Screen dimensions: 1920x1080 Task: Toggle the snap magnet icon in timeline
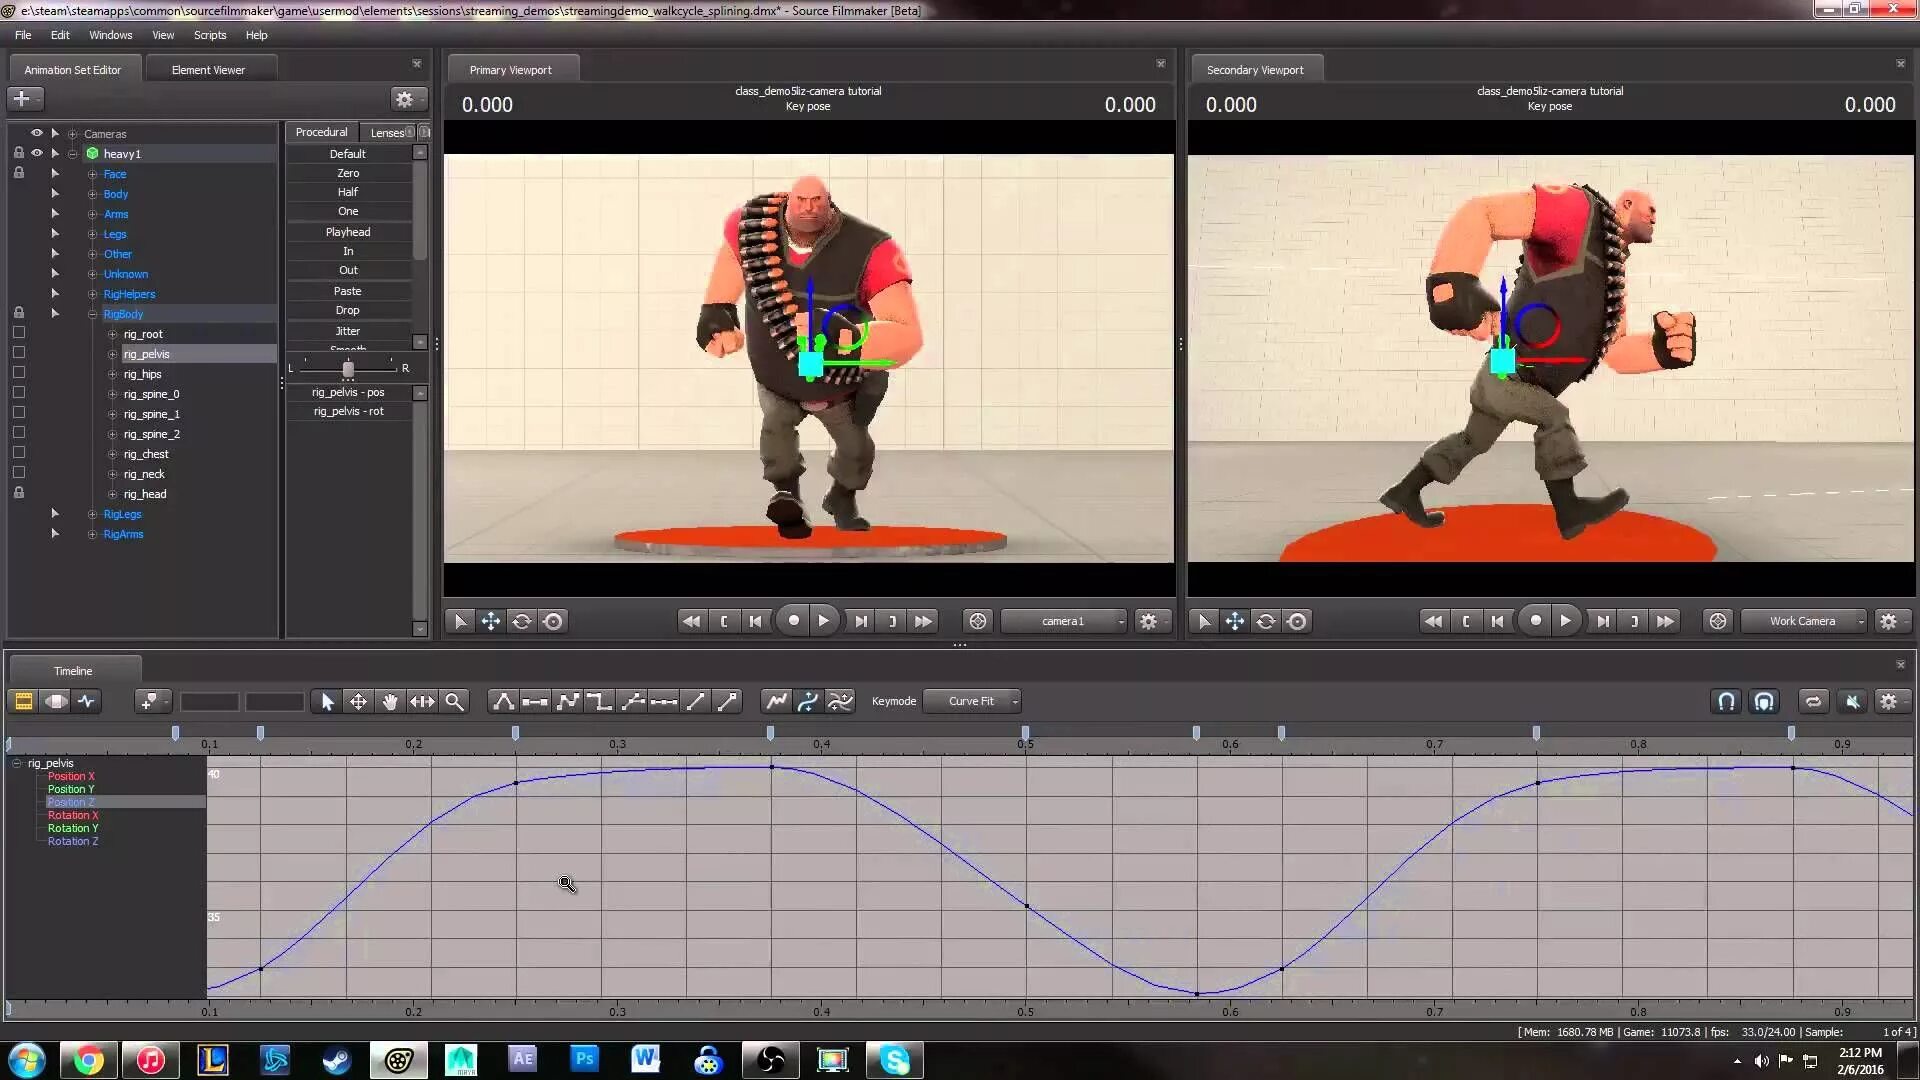pyautogui.click(x=1726, y=702)
